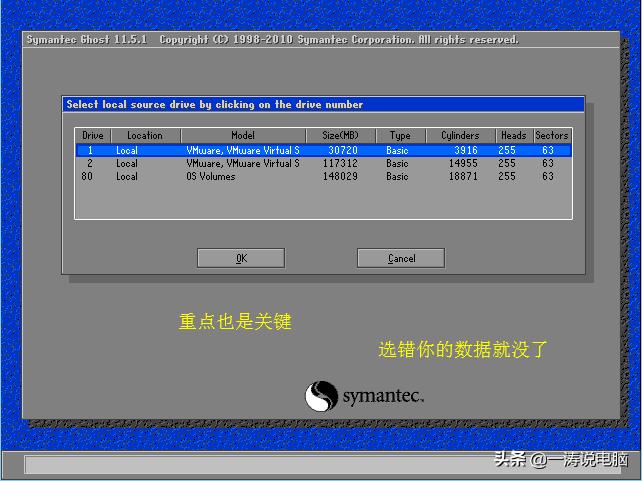
Task: Click the Sectors column header
Action: [x=552, y=135]
